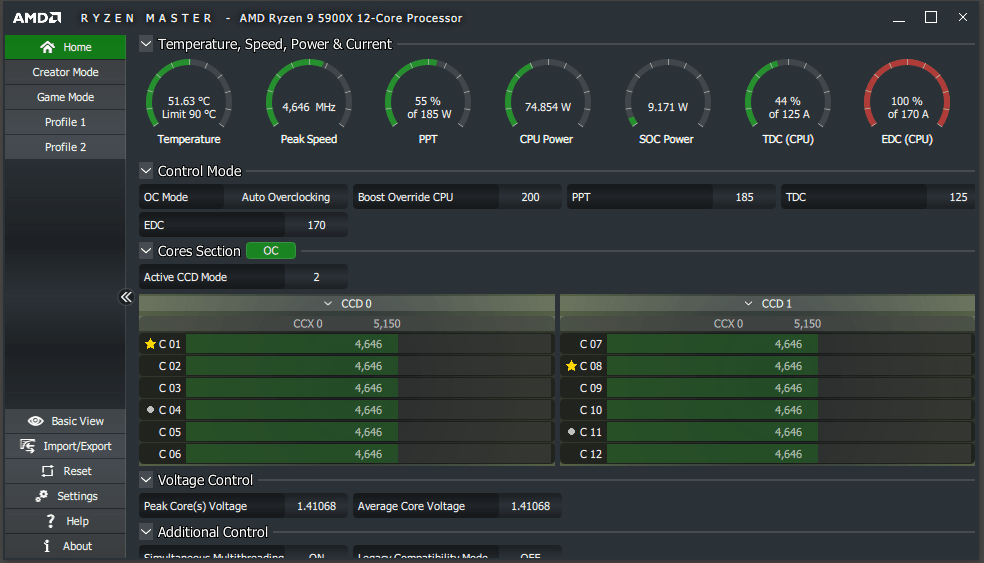Click the Help question mark icon

tap(51, 521)
